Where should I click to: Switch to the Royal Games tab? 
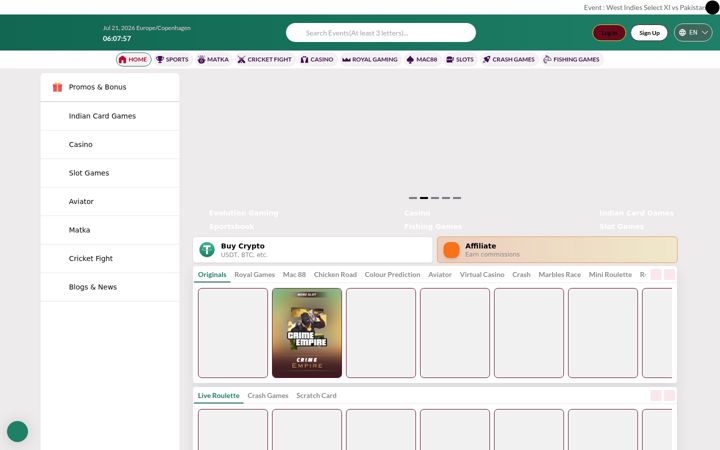click(254, 275)
